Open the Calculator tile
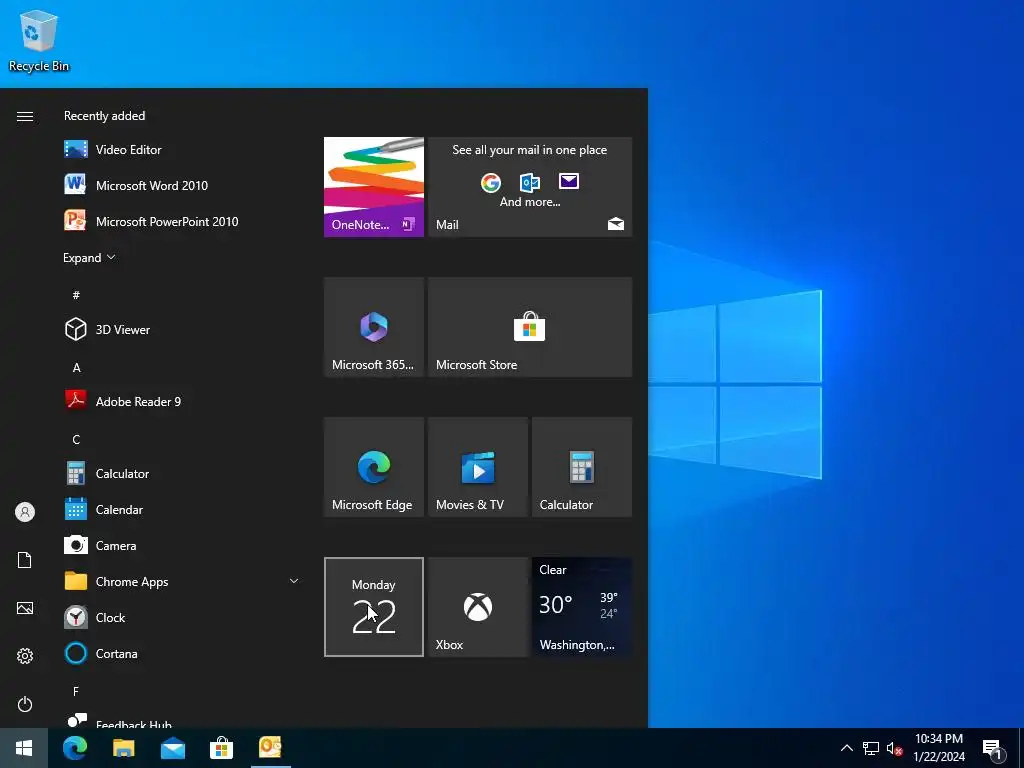 (x=582, y=467)
